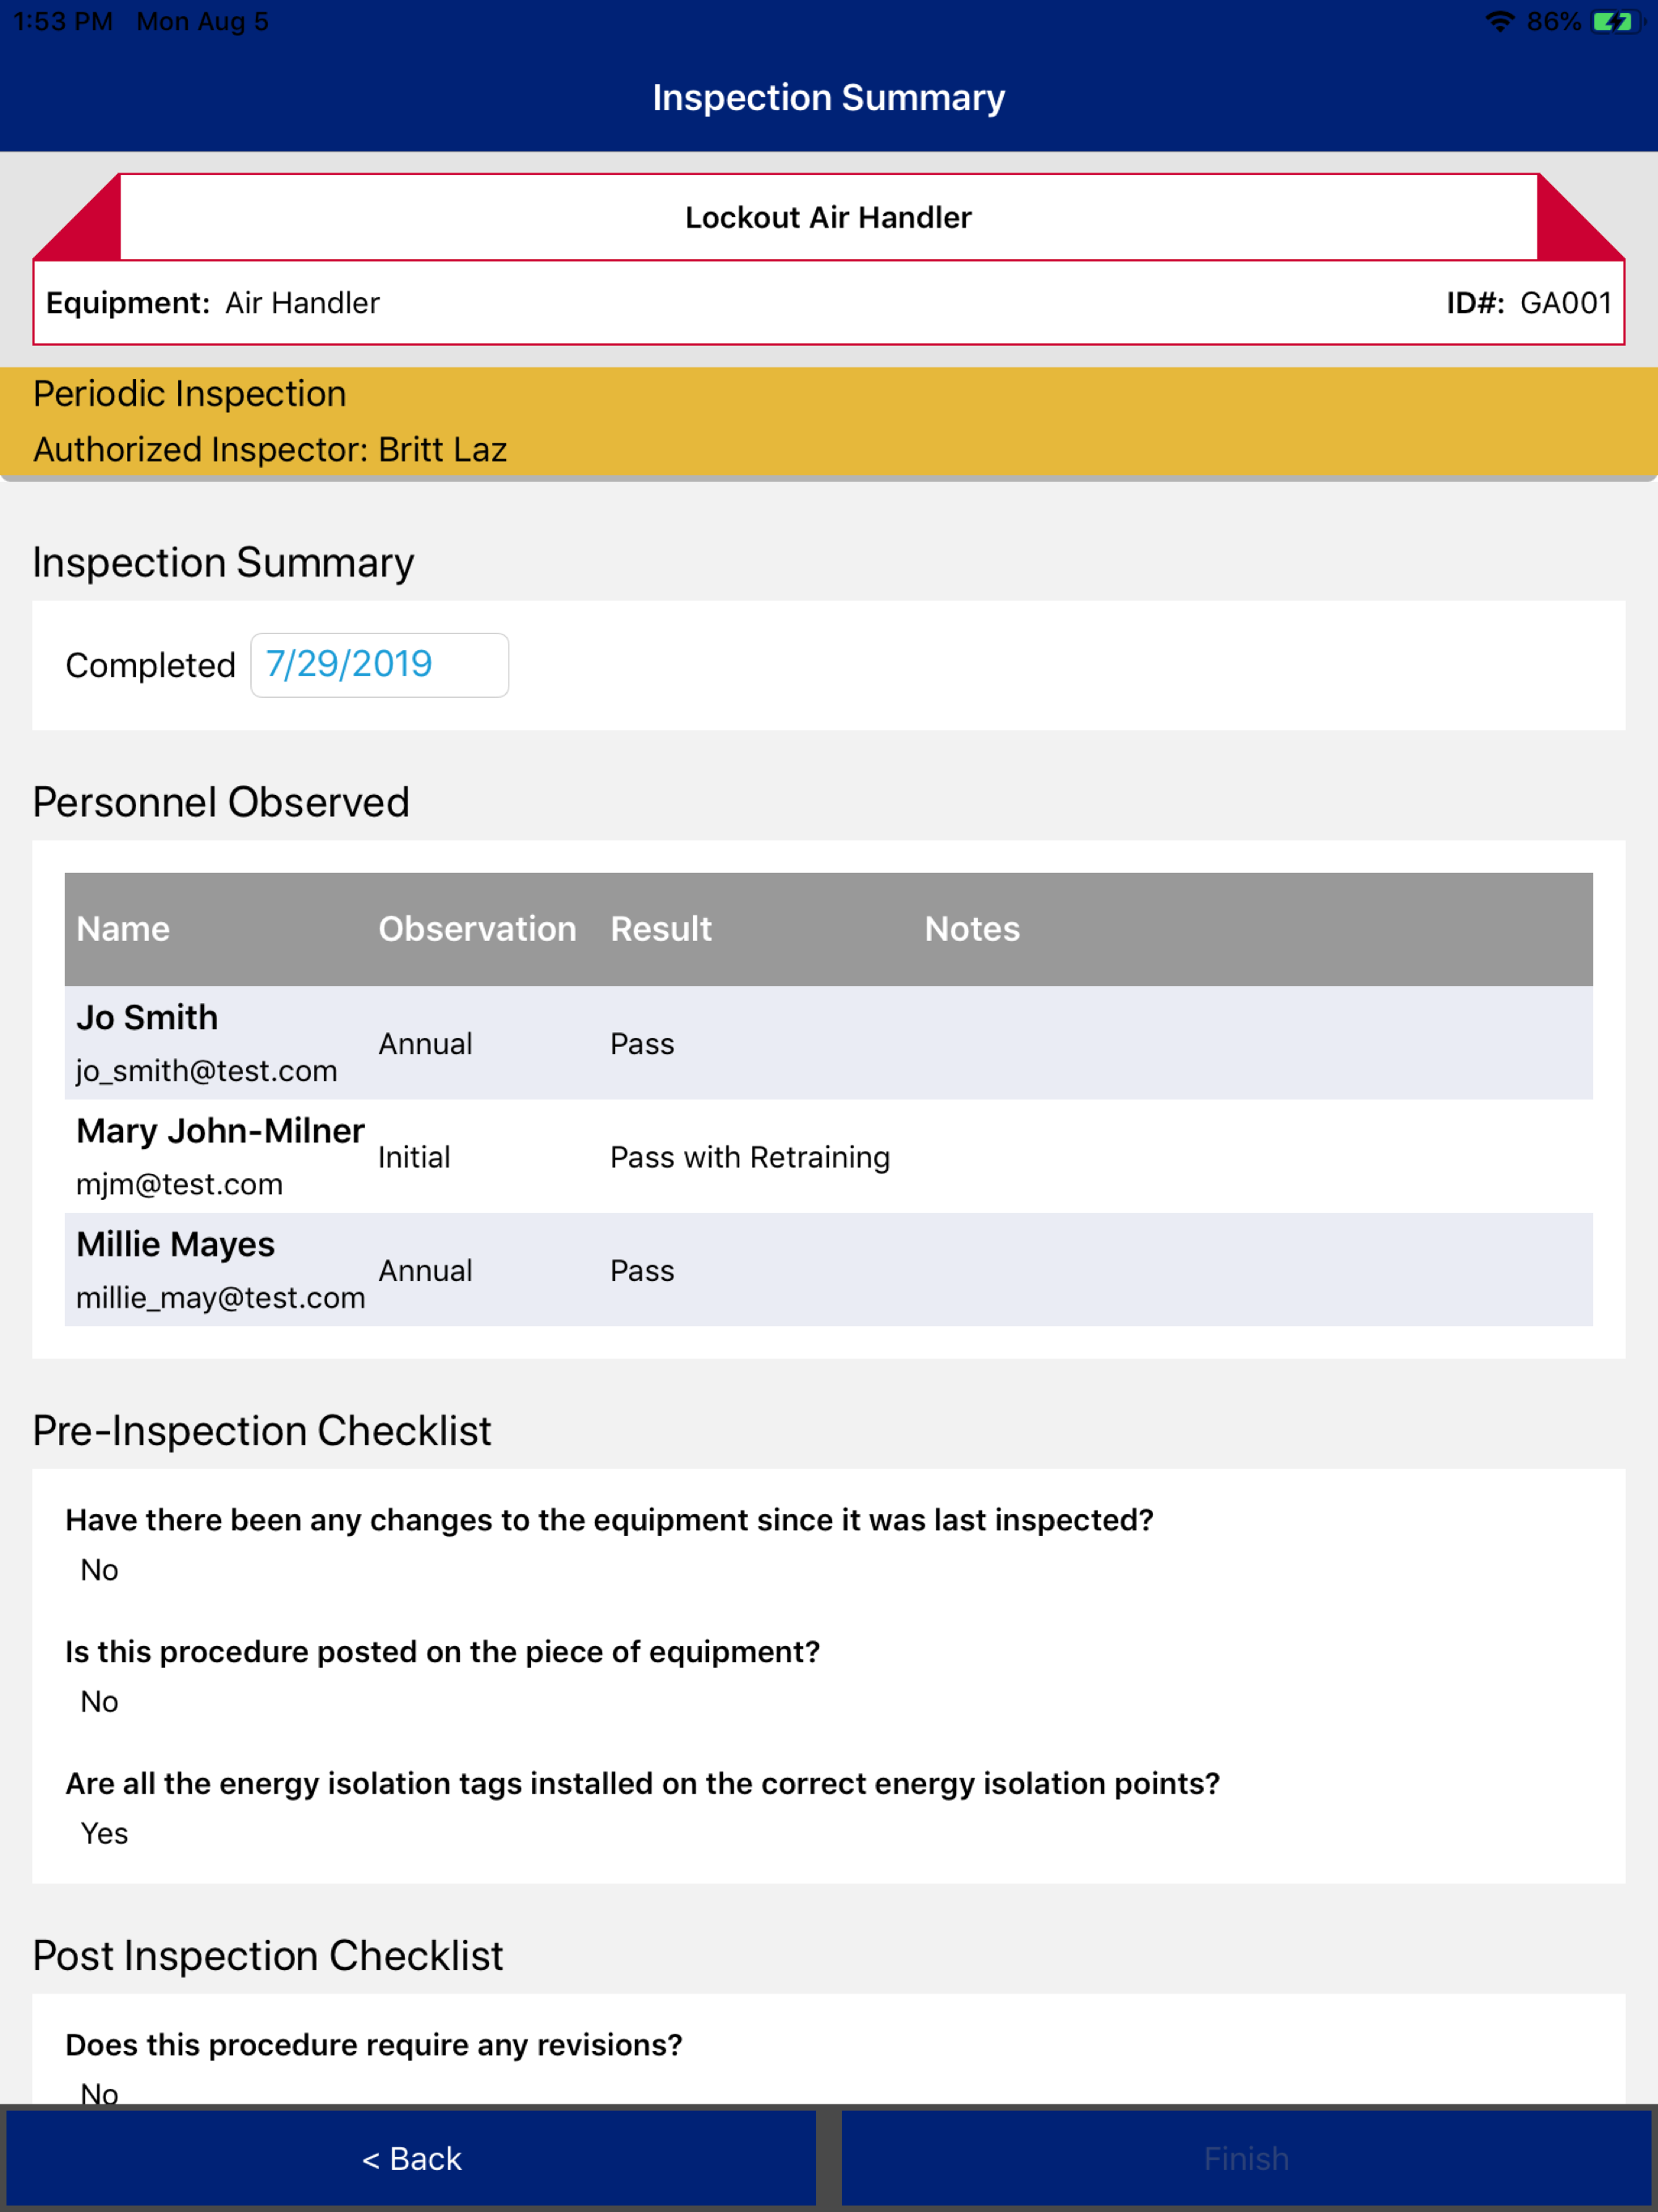Tap the battery charging icon
The width and height of the screenshot is (1658, 2212).
(x=1615, y=21)
